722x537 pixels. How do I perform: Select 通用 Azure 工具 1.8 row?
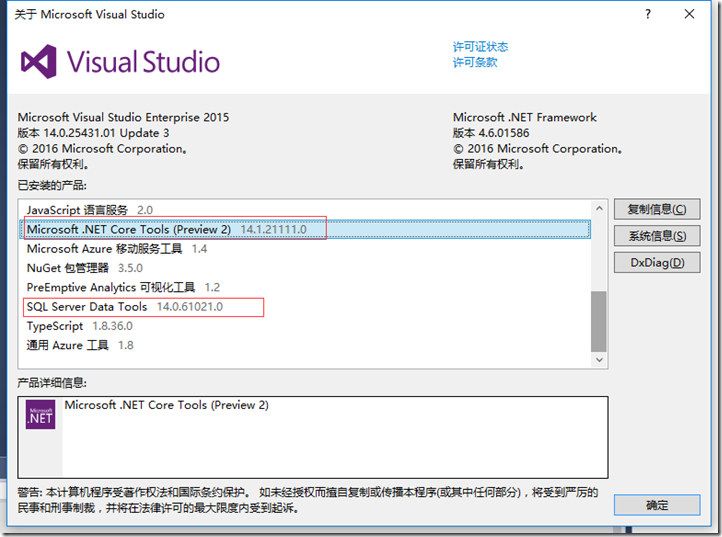[305, 345]
